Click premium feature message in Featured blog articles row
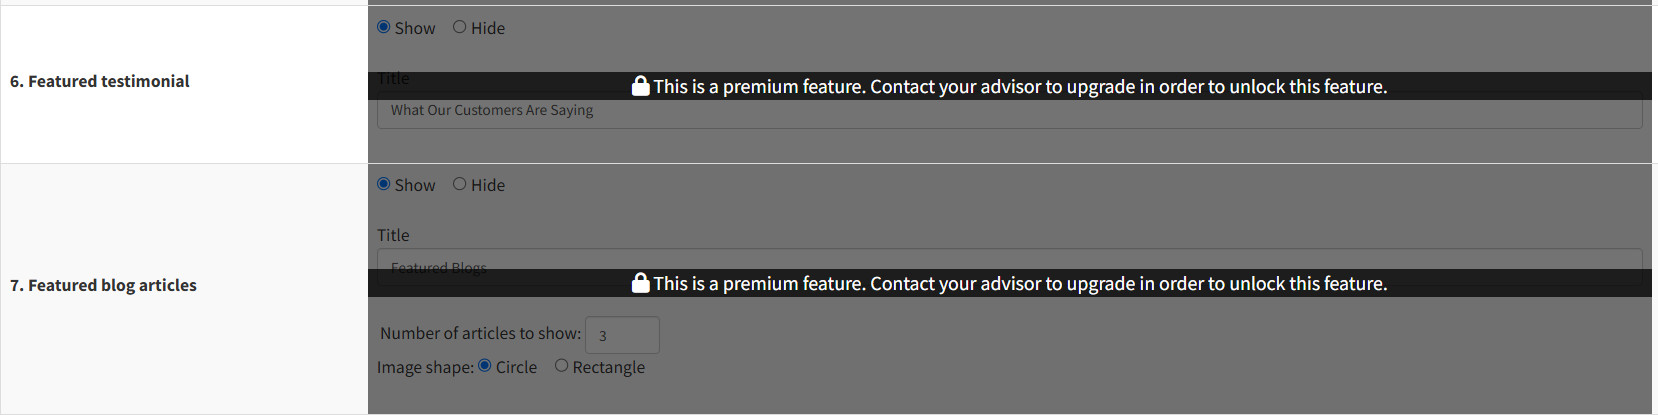The image size is (1658, 415). 1020,284
